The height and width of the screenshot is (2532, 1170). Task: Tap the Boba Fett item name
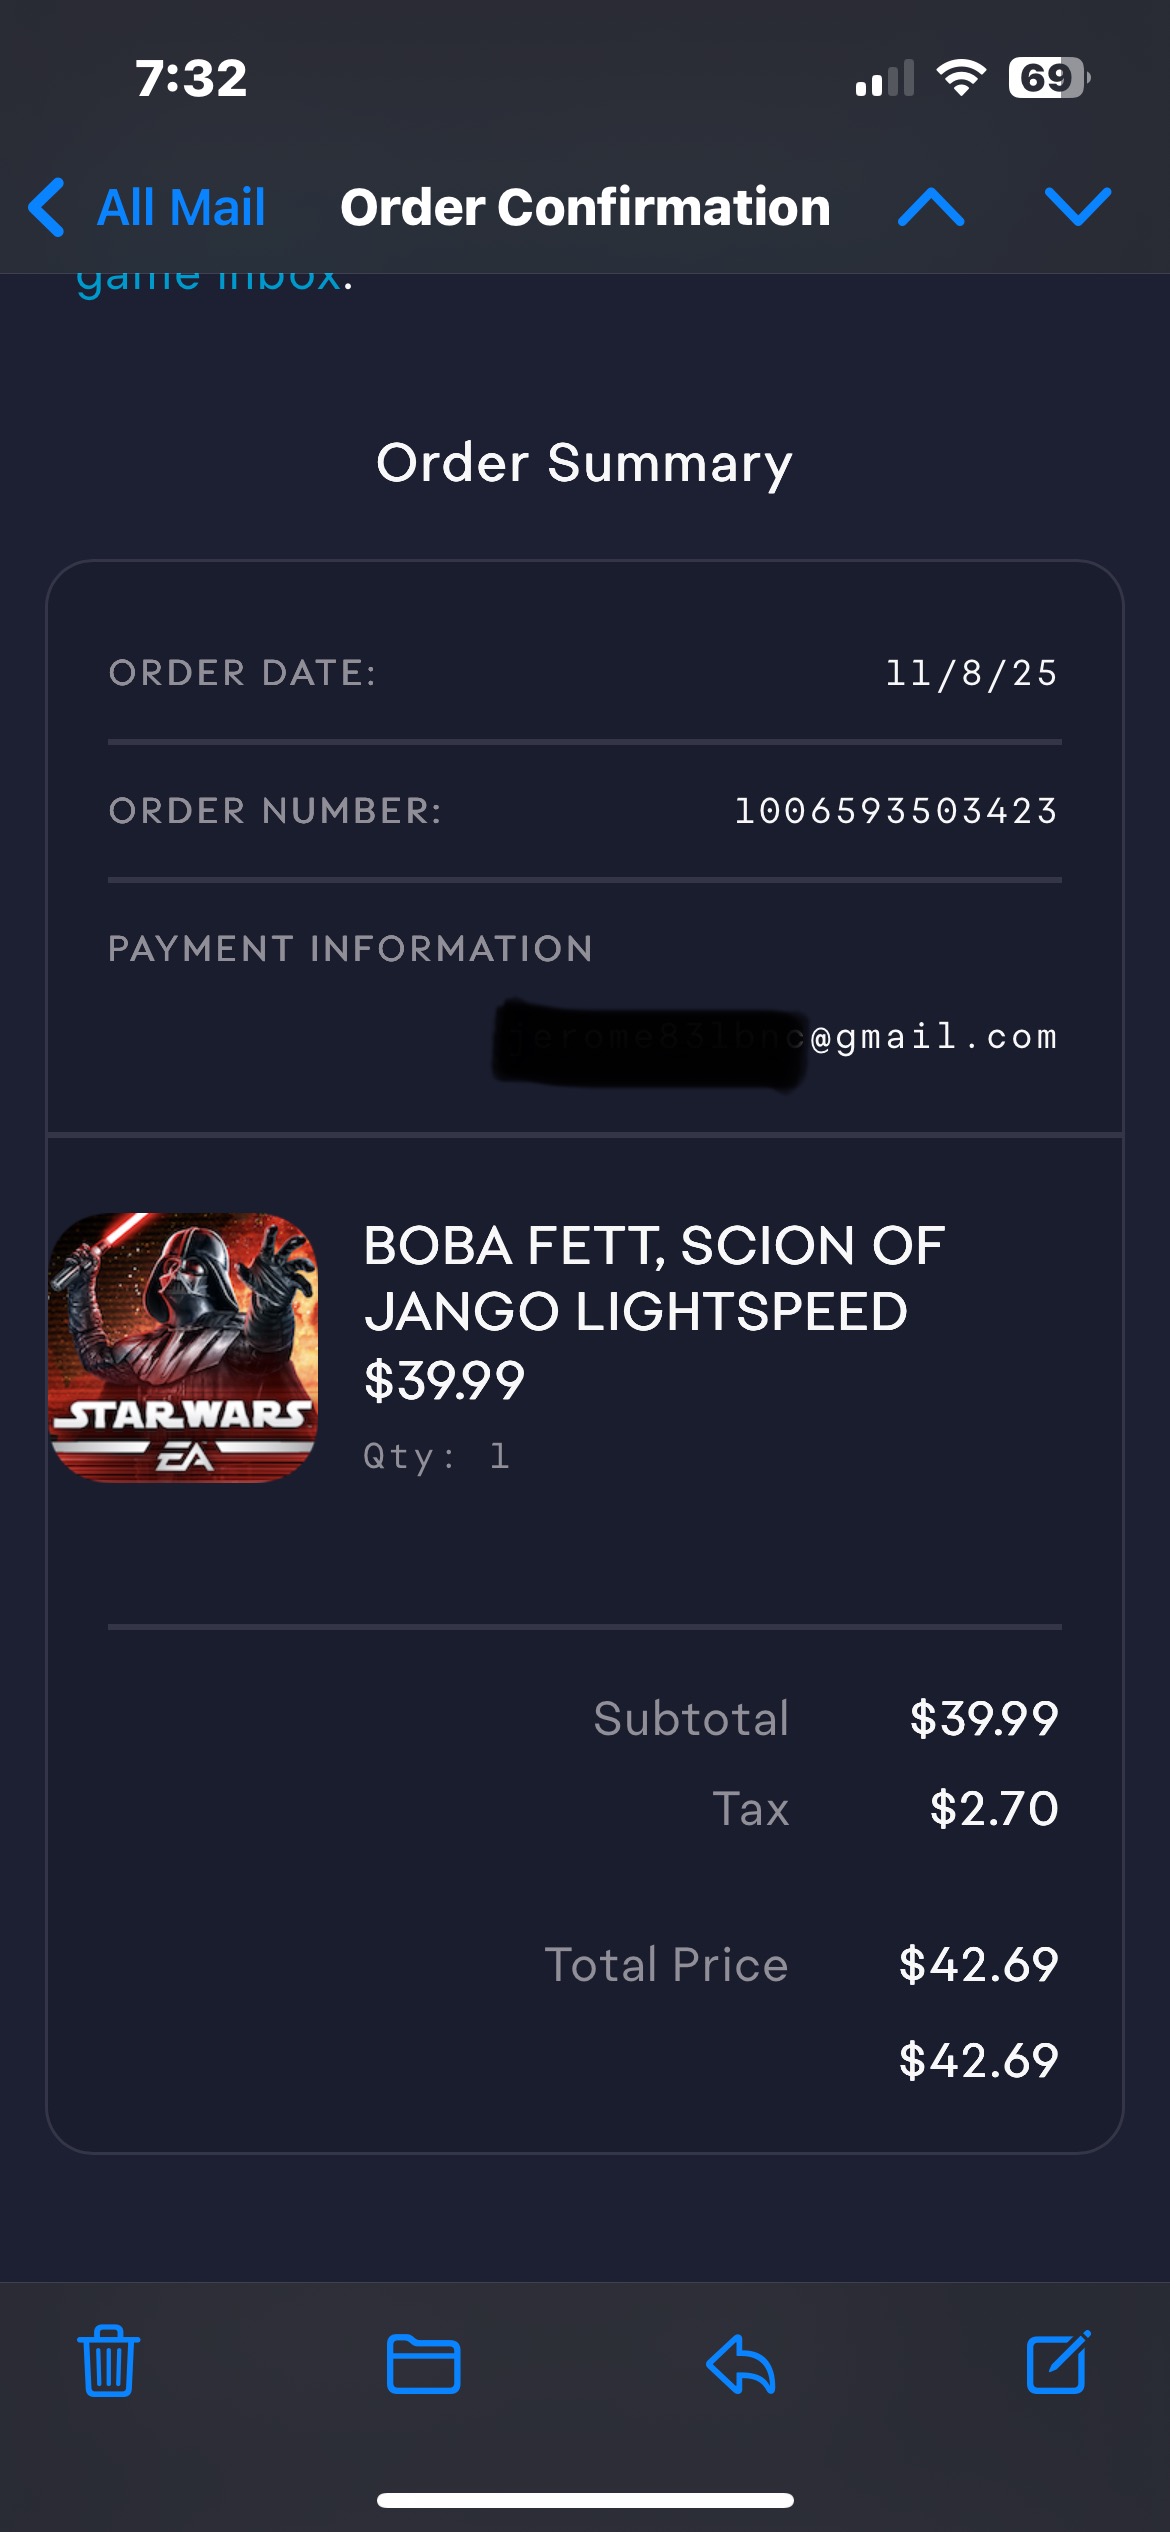pos(653,1278)
